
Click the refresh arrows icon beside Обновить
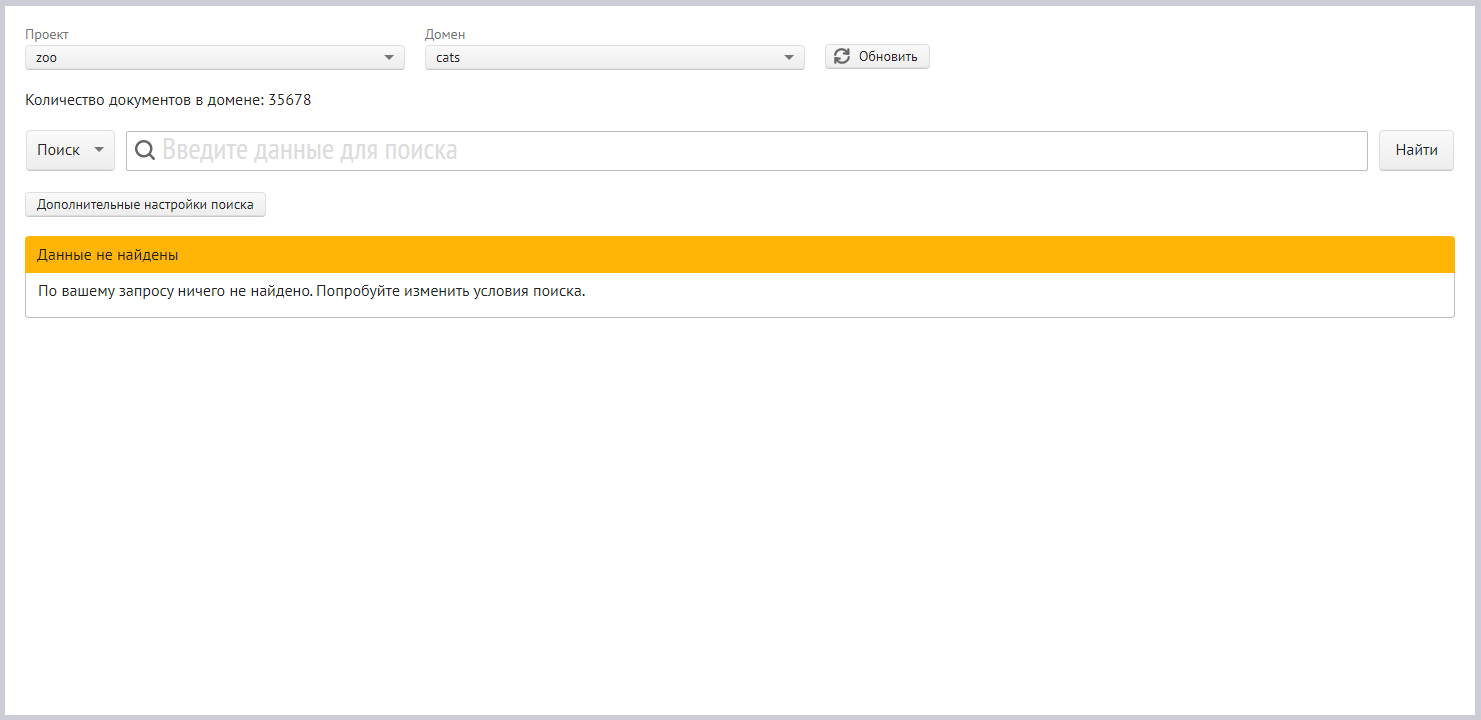pyautogui.click(x=842, y=57)
